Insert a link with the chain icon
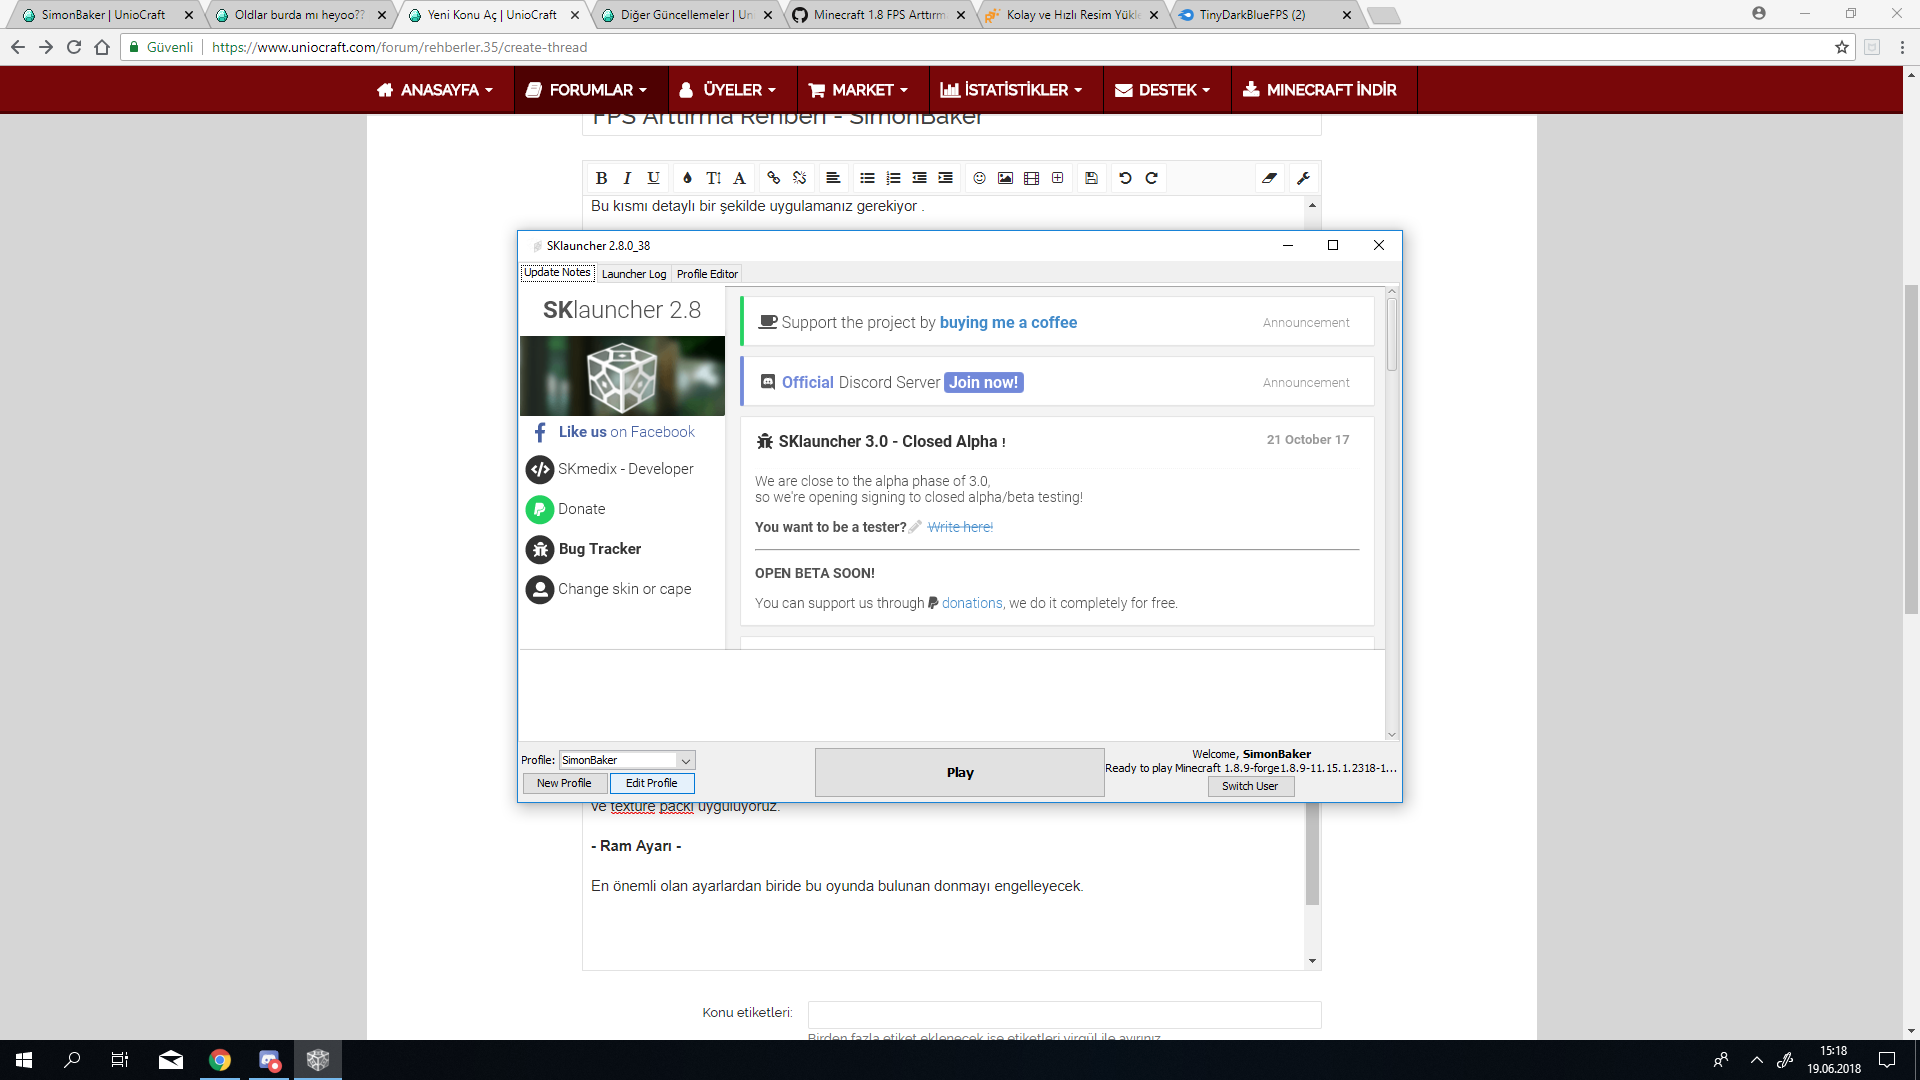1920x1080 pixels. [x=773, y=178]
